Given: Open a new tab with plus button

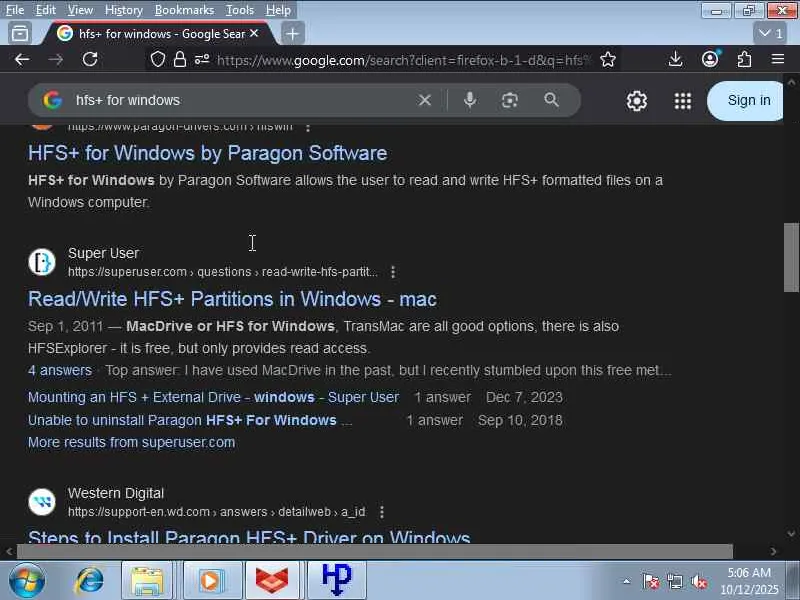Looking at the screenshot, I should [x=292, y=34].
